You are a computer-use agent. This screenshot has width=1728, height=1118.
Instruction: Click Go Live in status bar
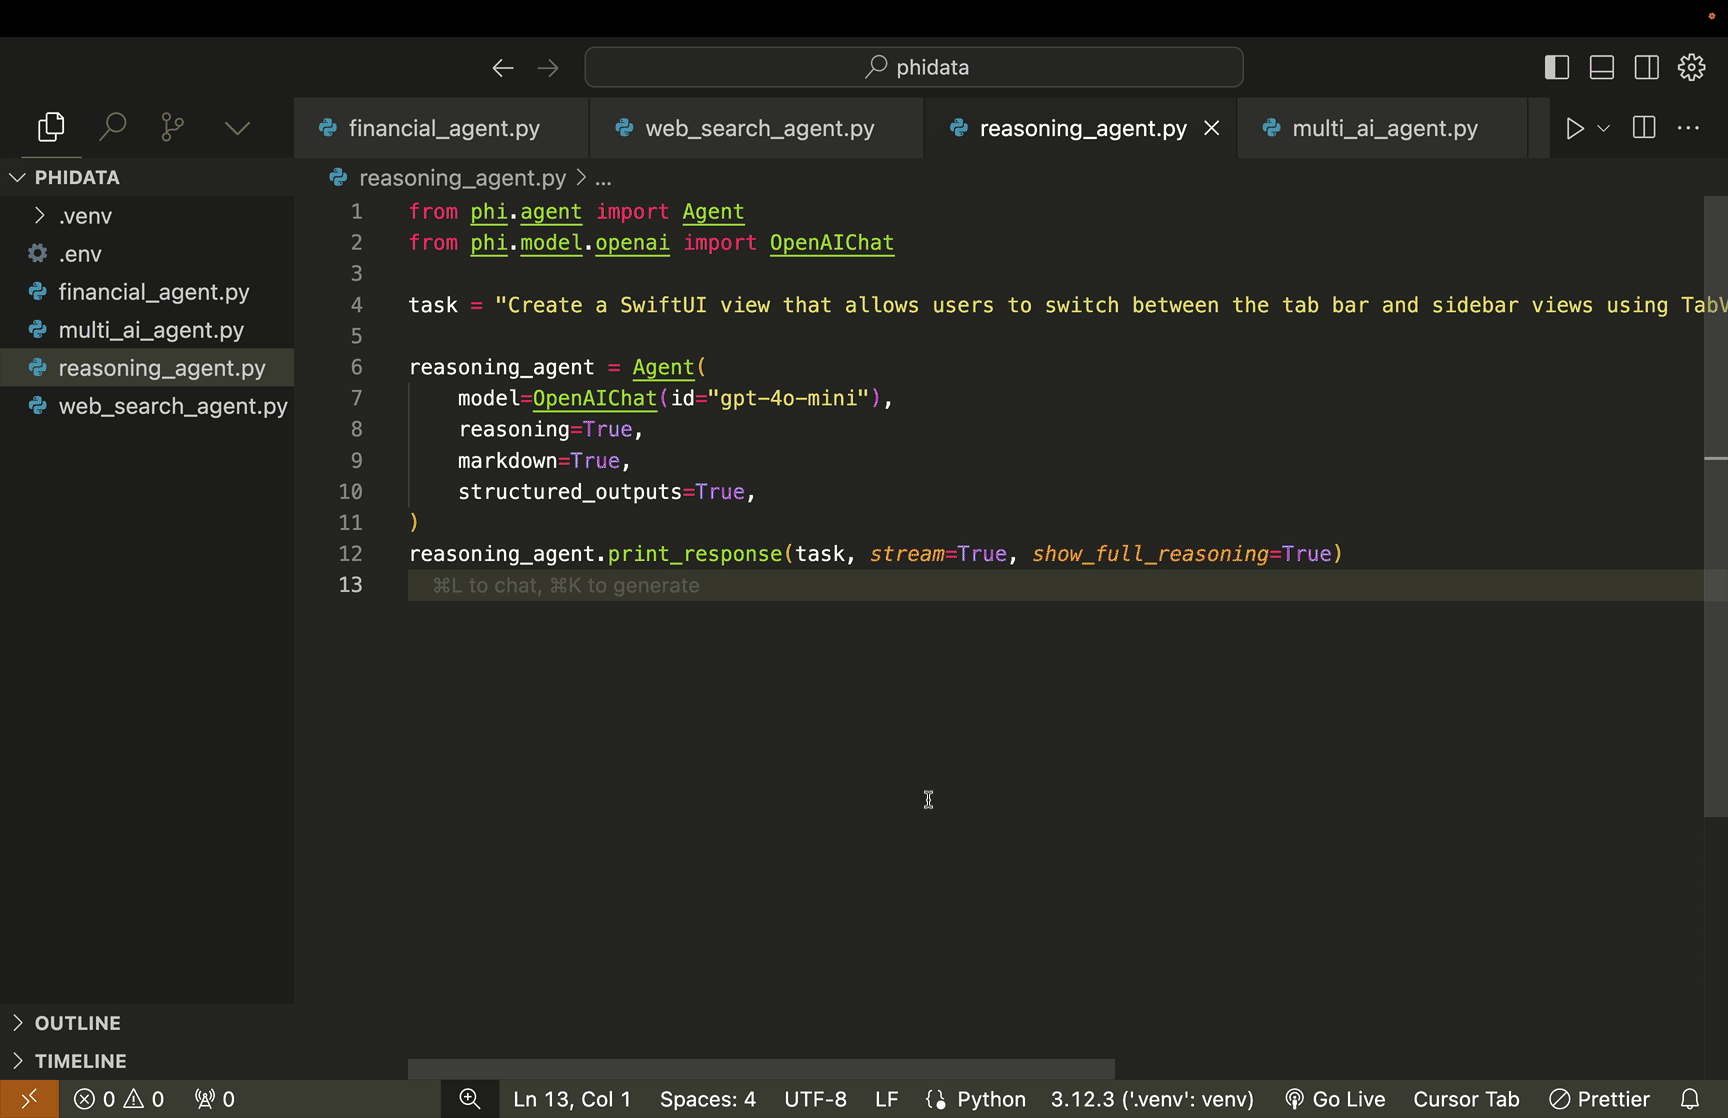(1335, 1099)
